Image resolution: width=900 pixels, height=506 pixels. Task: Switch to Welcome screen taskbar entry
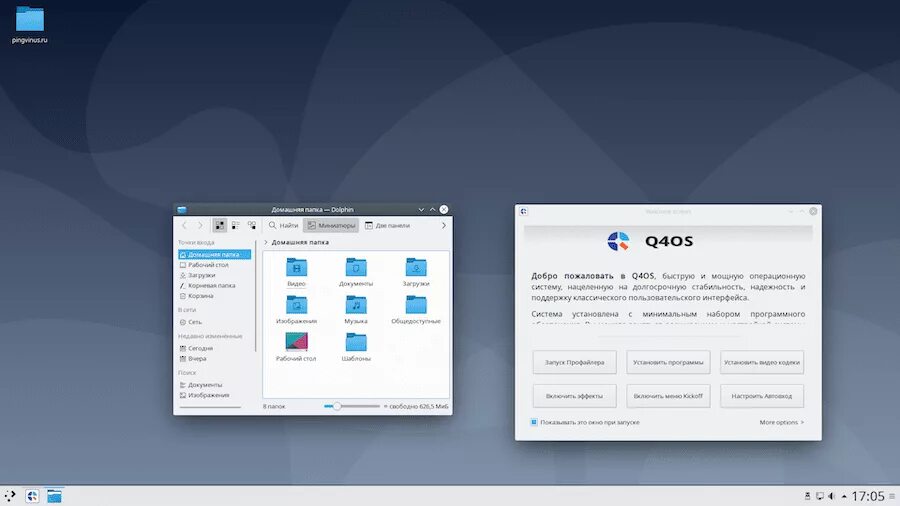coord(32,496)
